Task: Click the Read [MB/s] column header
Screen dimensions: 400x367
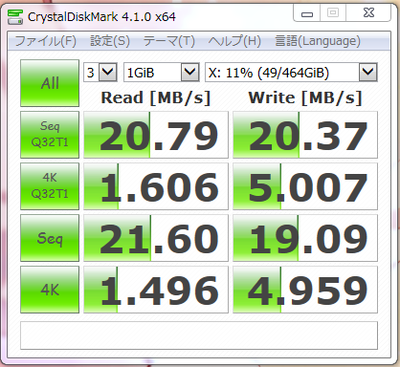Action: [156, 98]
